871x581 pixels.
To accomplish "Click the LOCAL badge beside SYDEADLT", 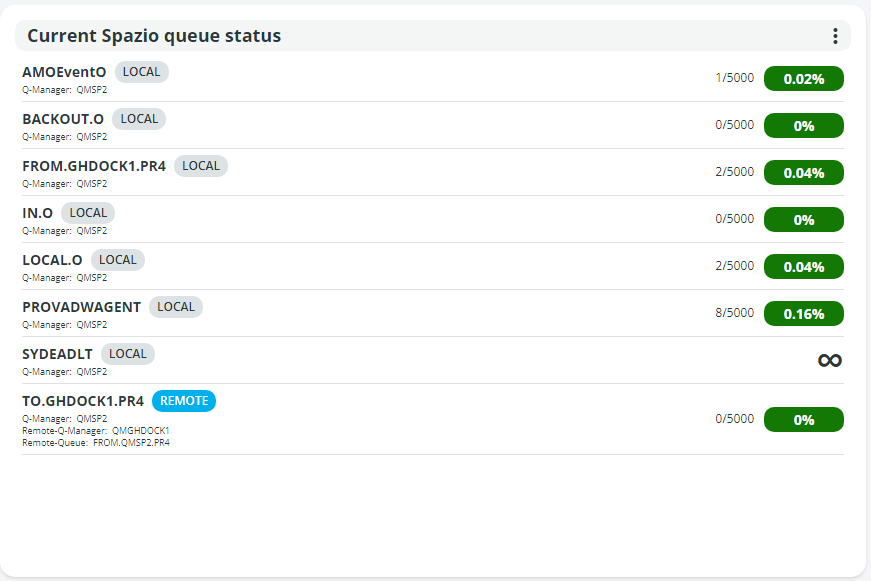I will (128, 354).
